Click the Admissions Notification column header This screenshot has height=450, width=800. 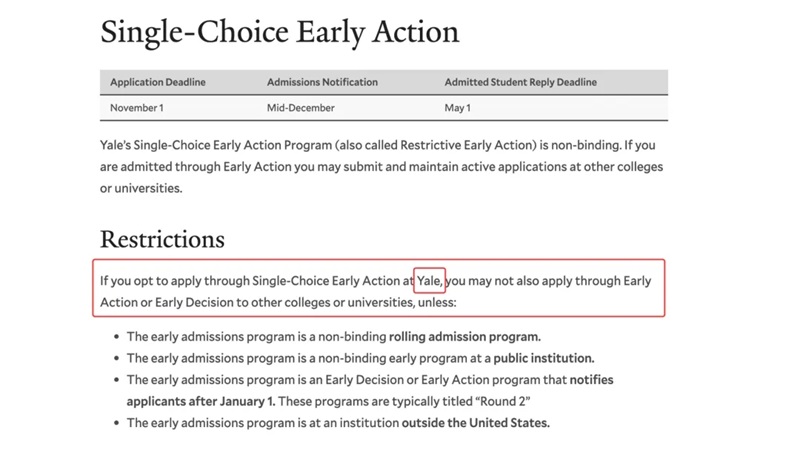pos(322,82)
